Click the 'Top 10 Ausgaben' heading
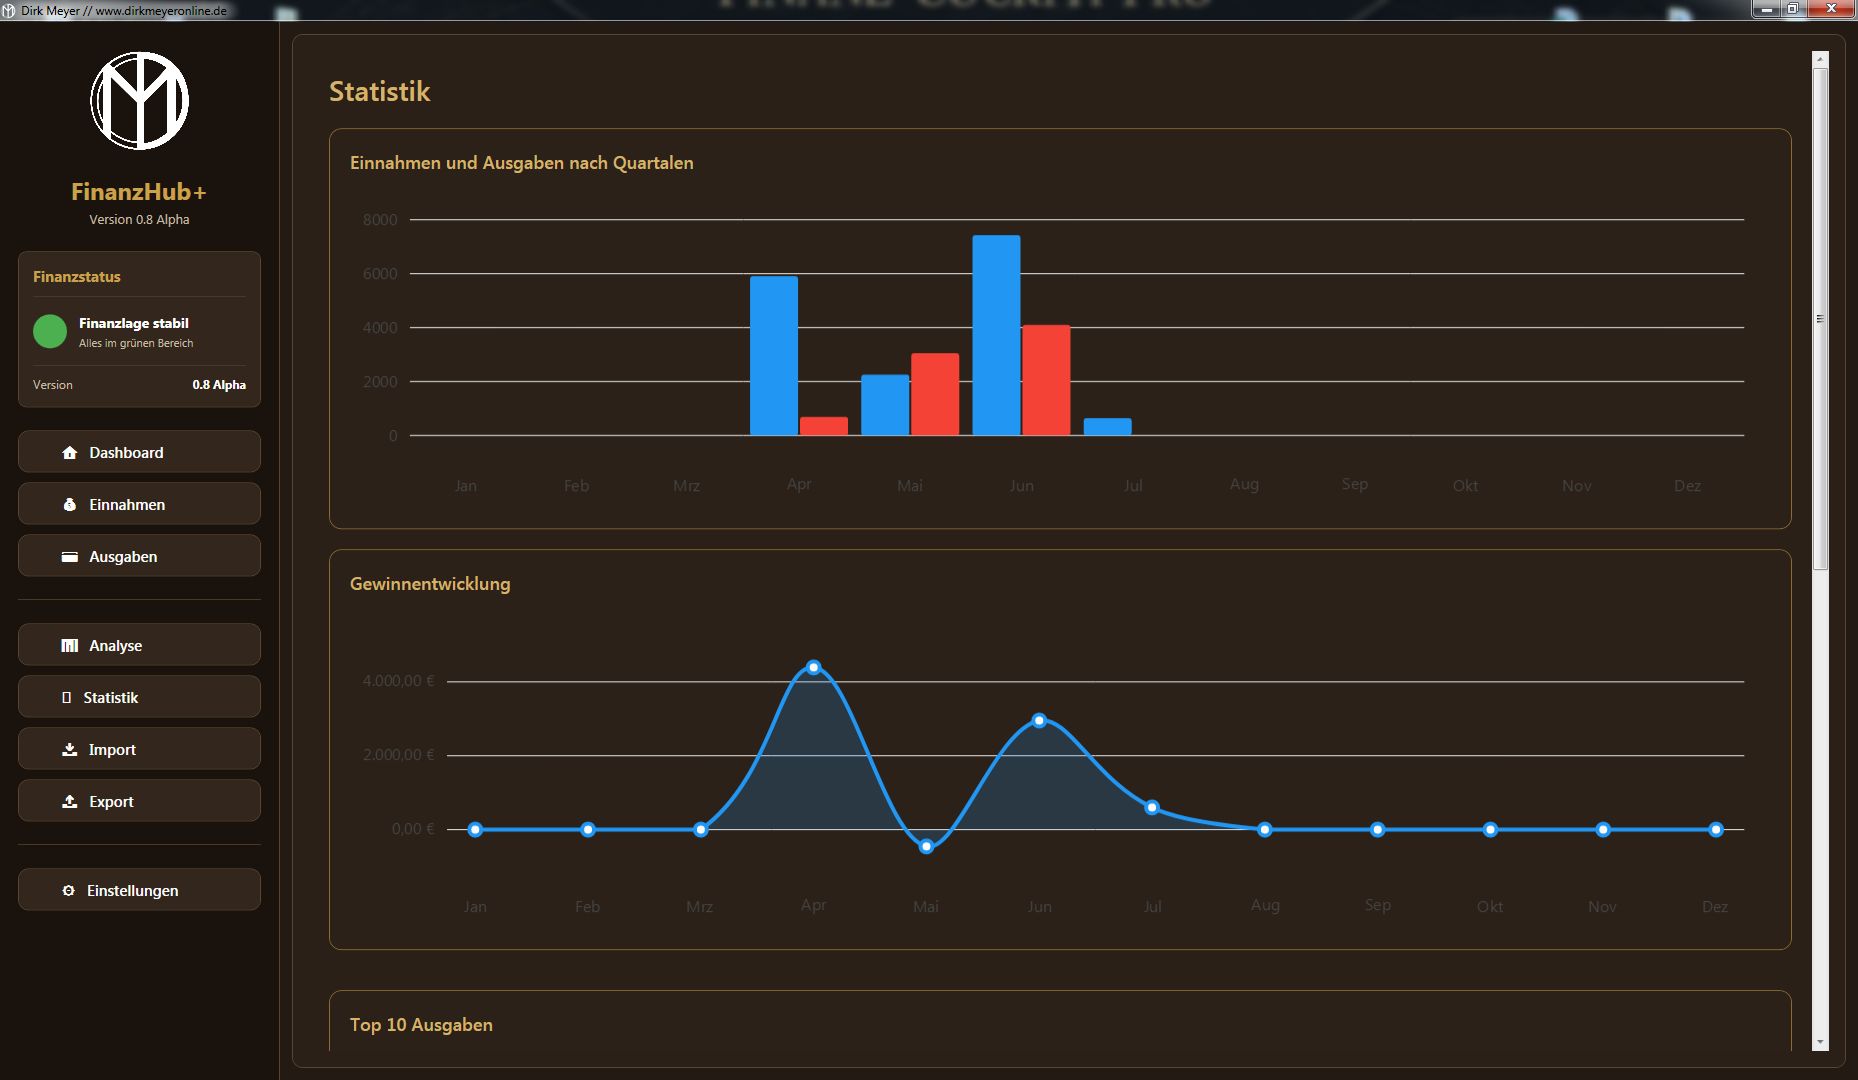 click(421, 1025)
